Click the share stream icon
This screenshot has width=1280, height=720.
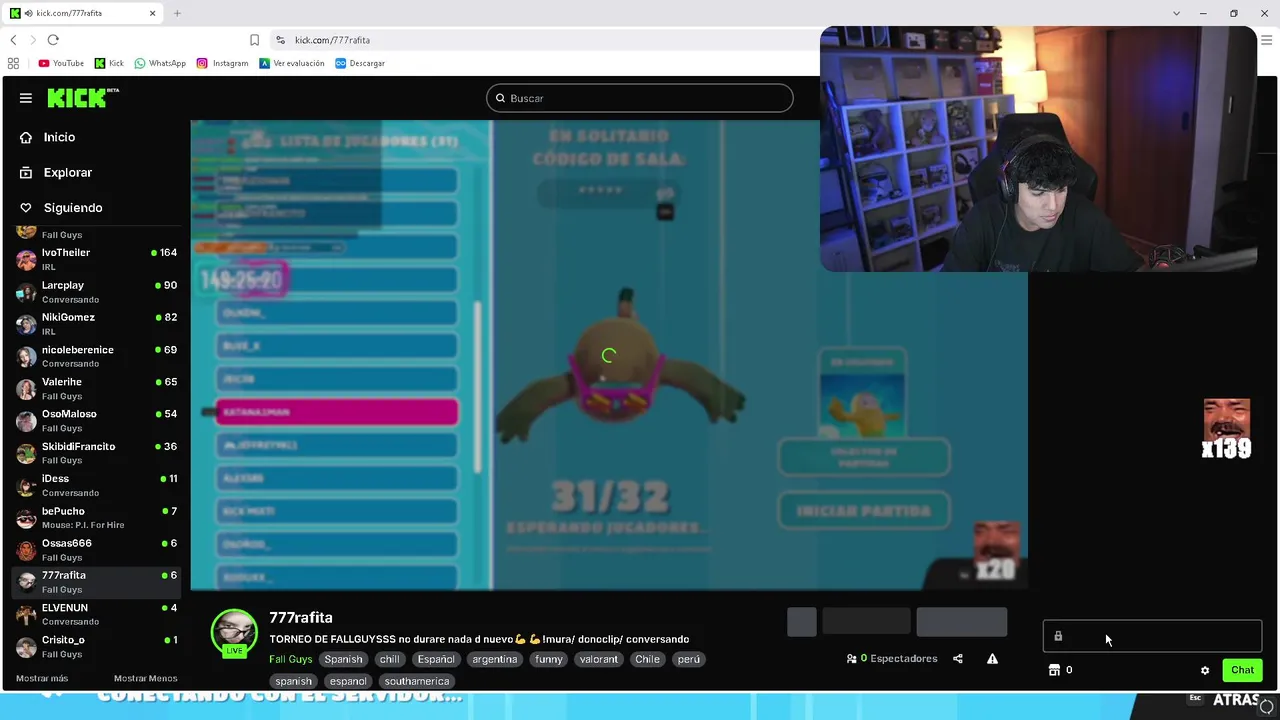[x=958, y=659]
